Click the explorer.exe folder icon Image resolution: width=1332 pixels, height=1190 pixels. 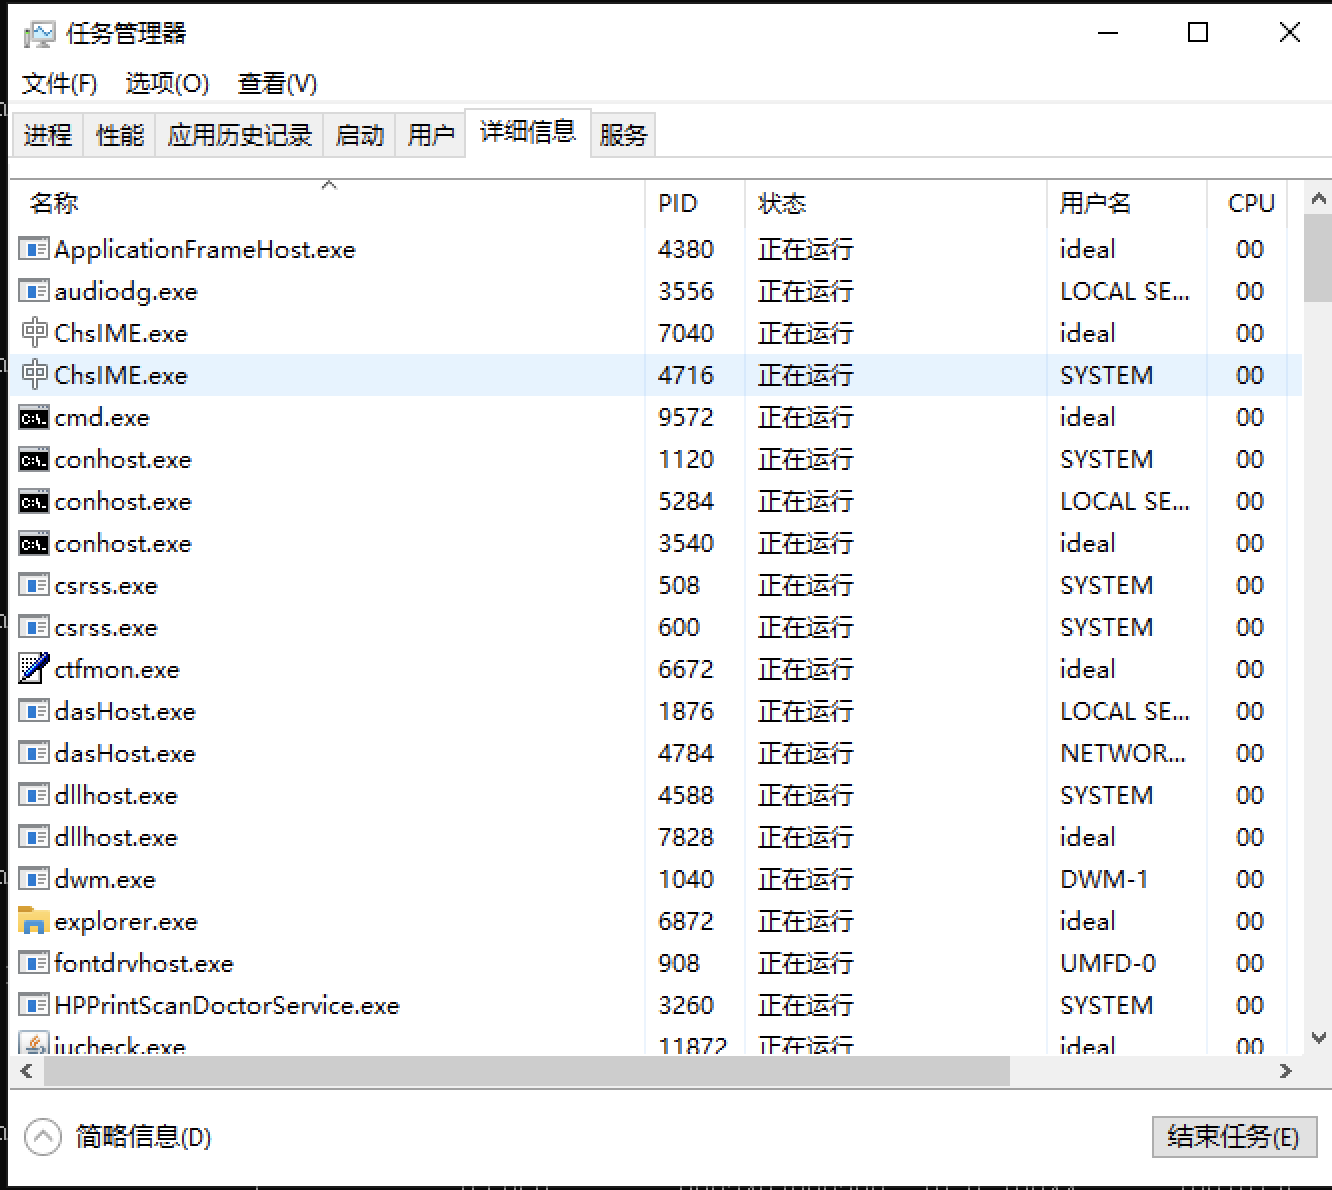[x=34, y=921]
